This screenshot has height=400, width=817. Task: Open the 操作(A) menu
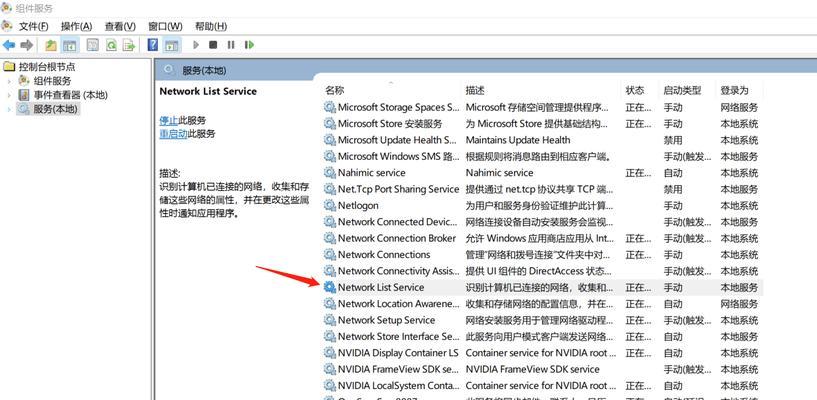pyautogui.click(x=76, y=26)
